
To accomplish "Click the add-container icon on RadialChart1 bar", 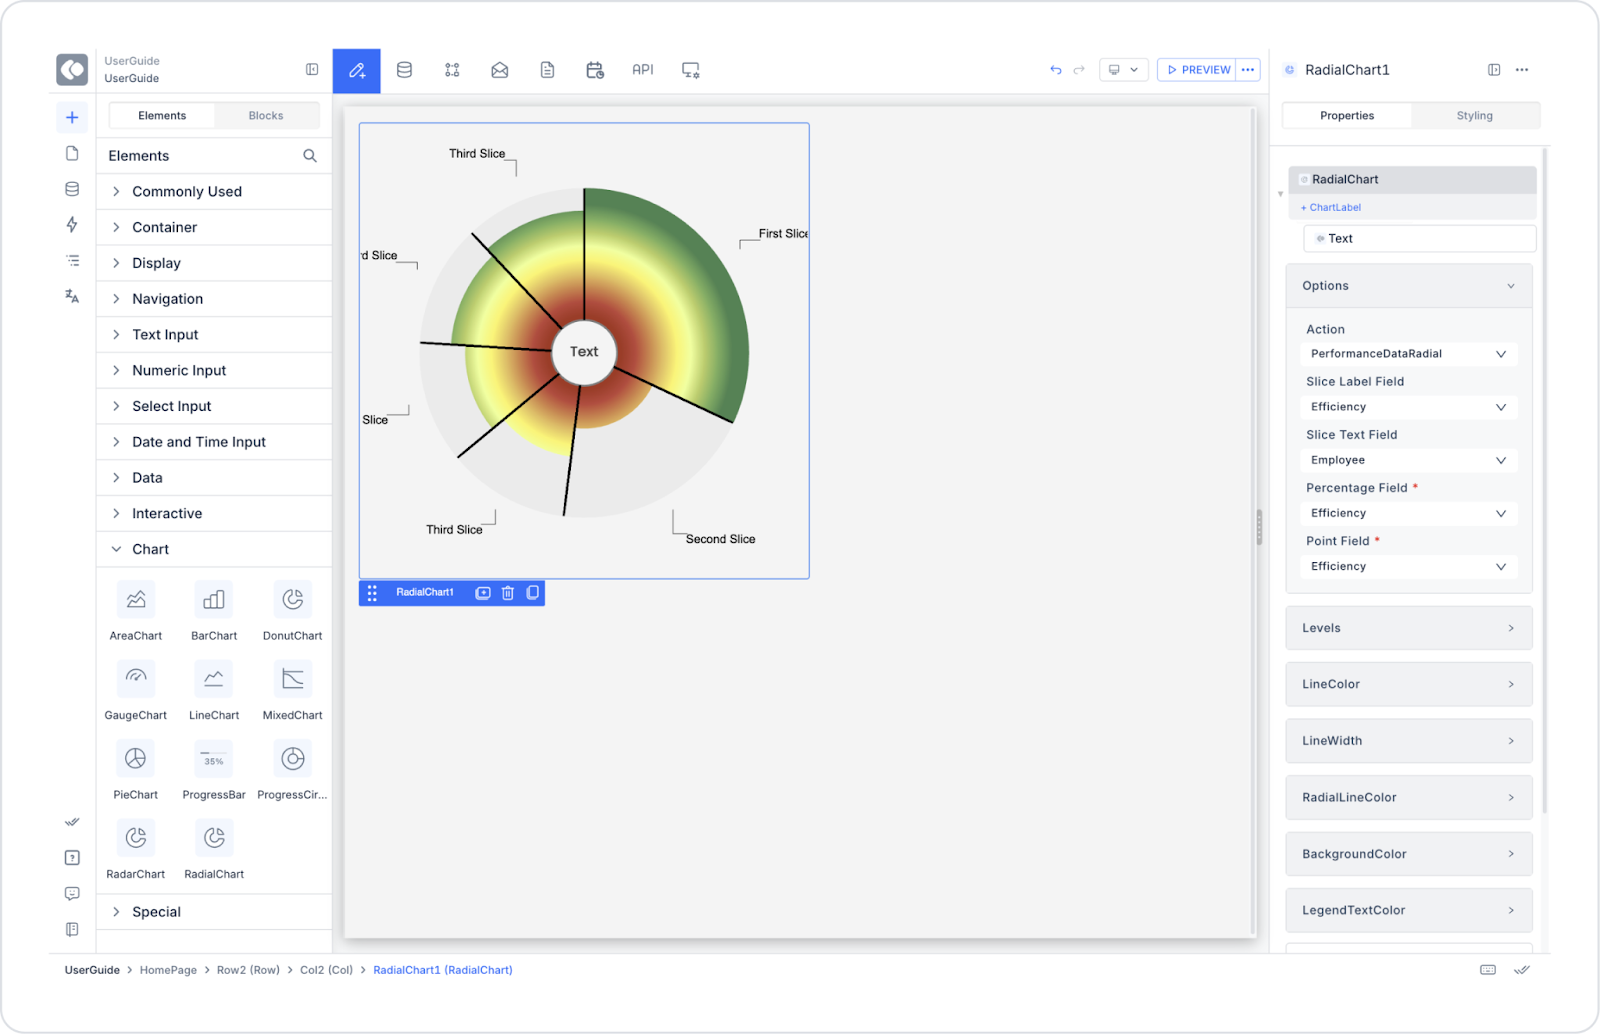I will 483,593.
